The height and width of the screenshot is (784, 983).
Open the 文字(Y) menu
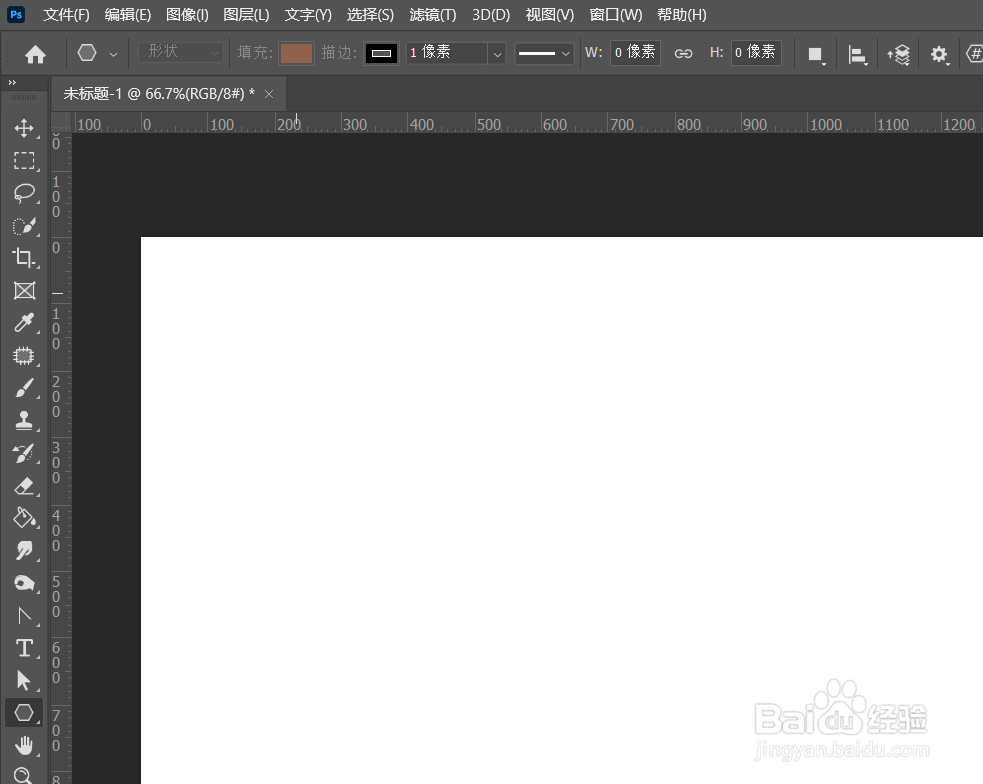(x=308, y=14)
